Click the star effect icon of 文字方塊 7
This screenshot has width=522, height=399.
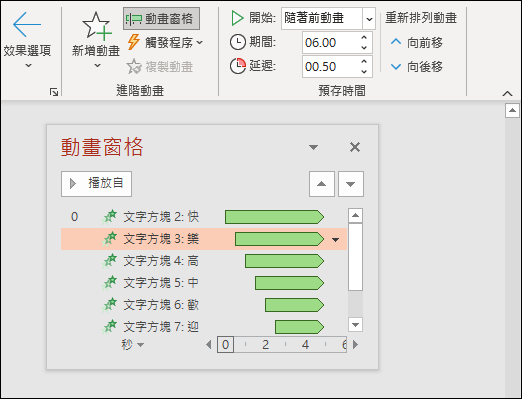coord(110,326)
